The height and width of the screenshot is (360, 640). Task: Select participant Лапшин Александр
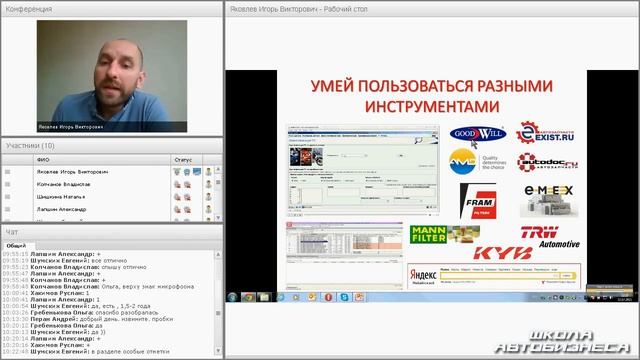[x=61, y=209]
